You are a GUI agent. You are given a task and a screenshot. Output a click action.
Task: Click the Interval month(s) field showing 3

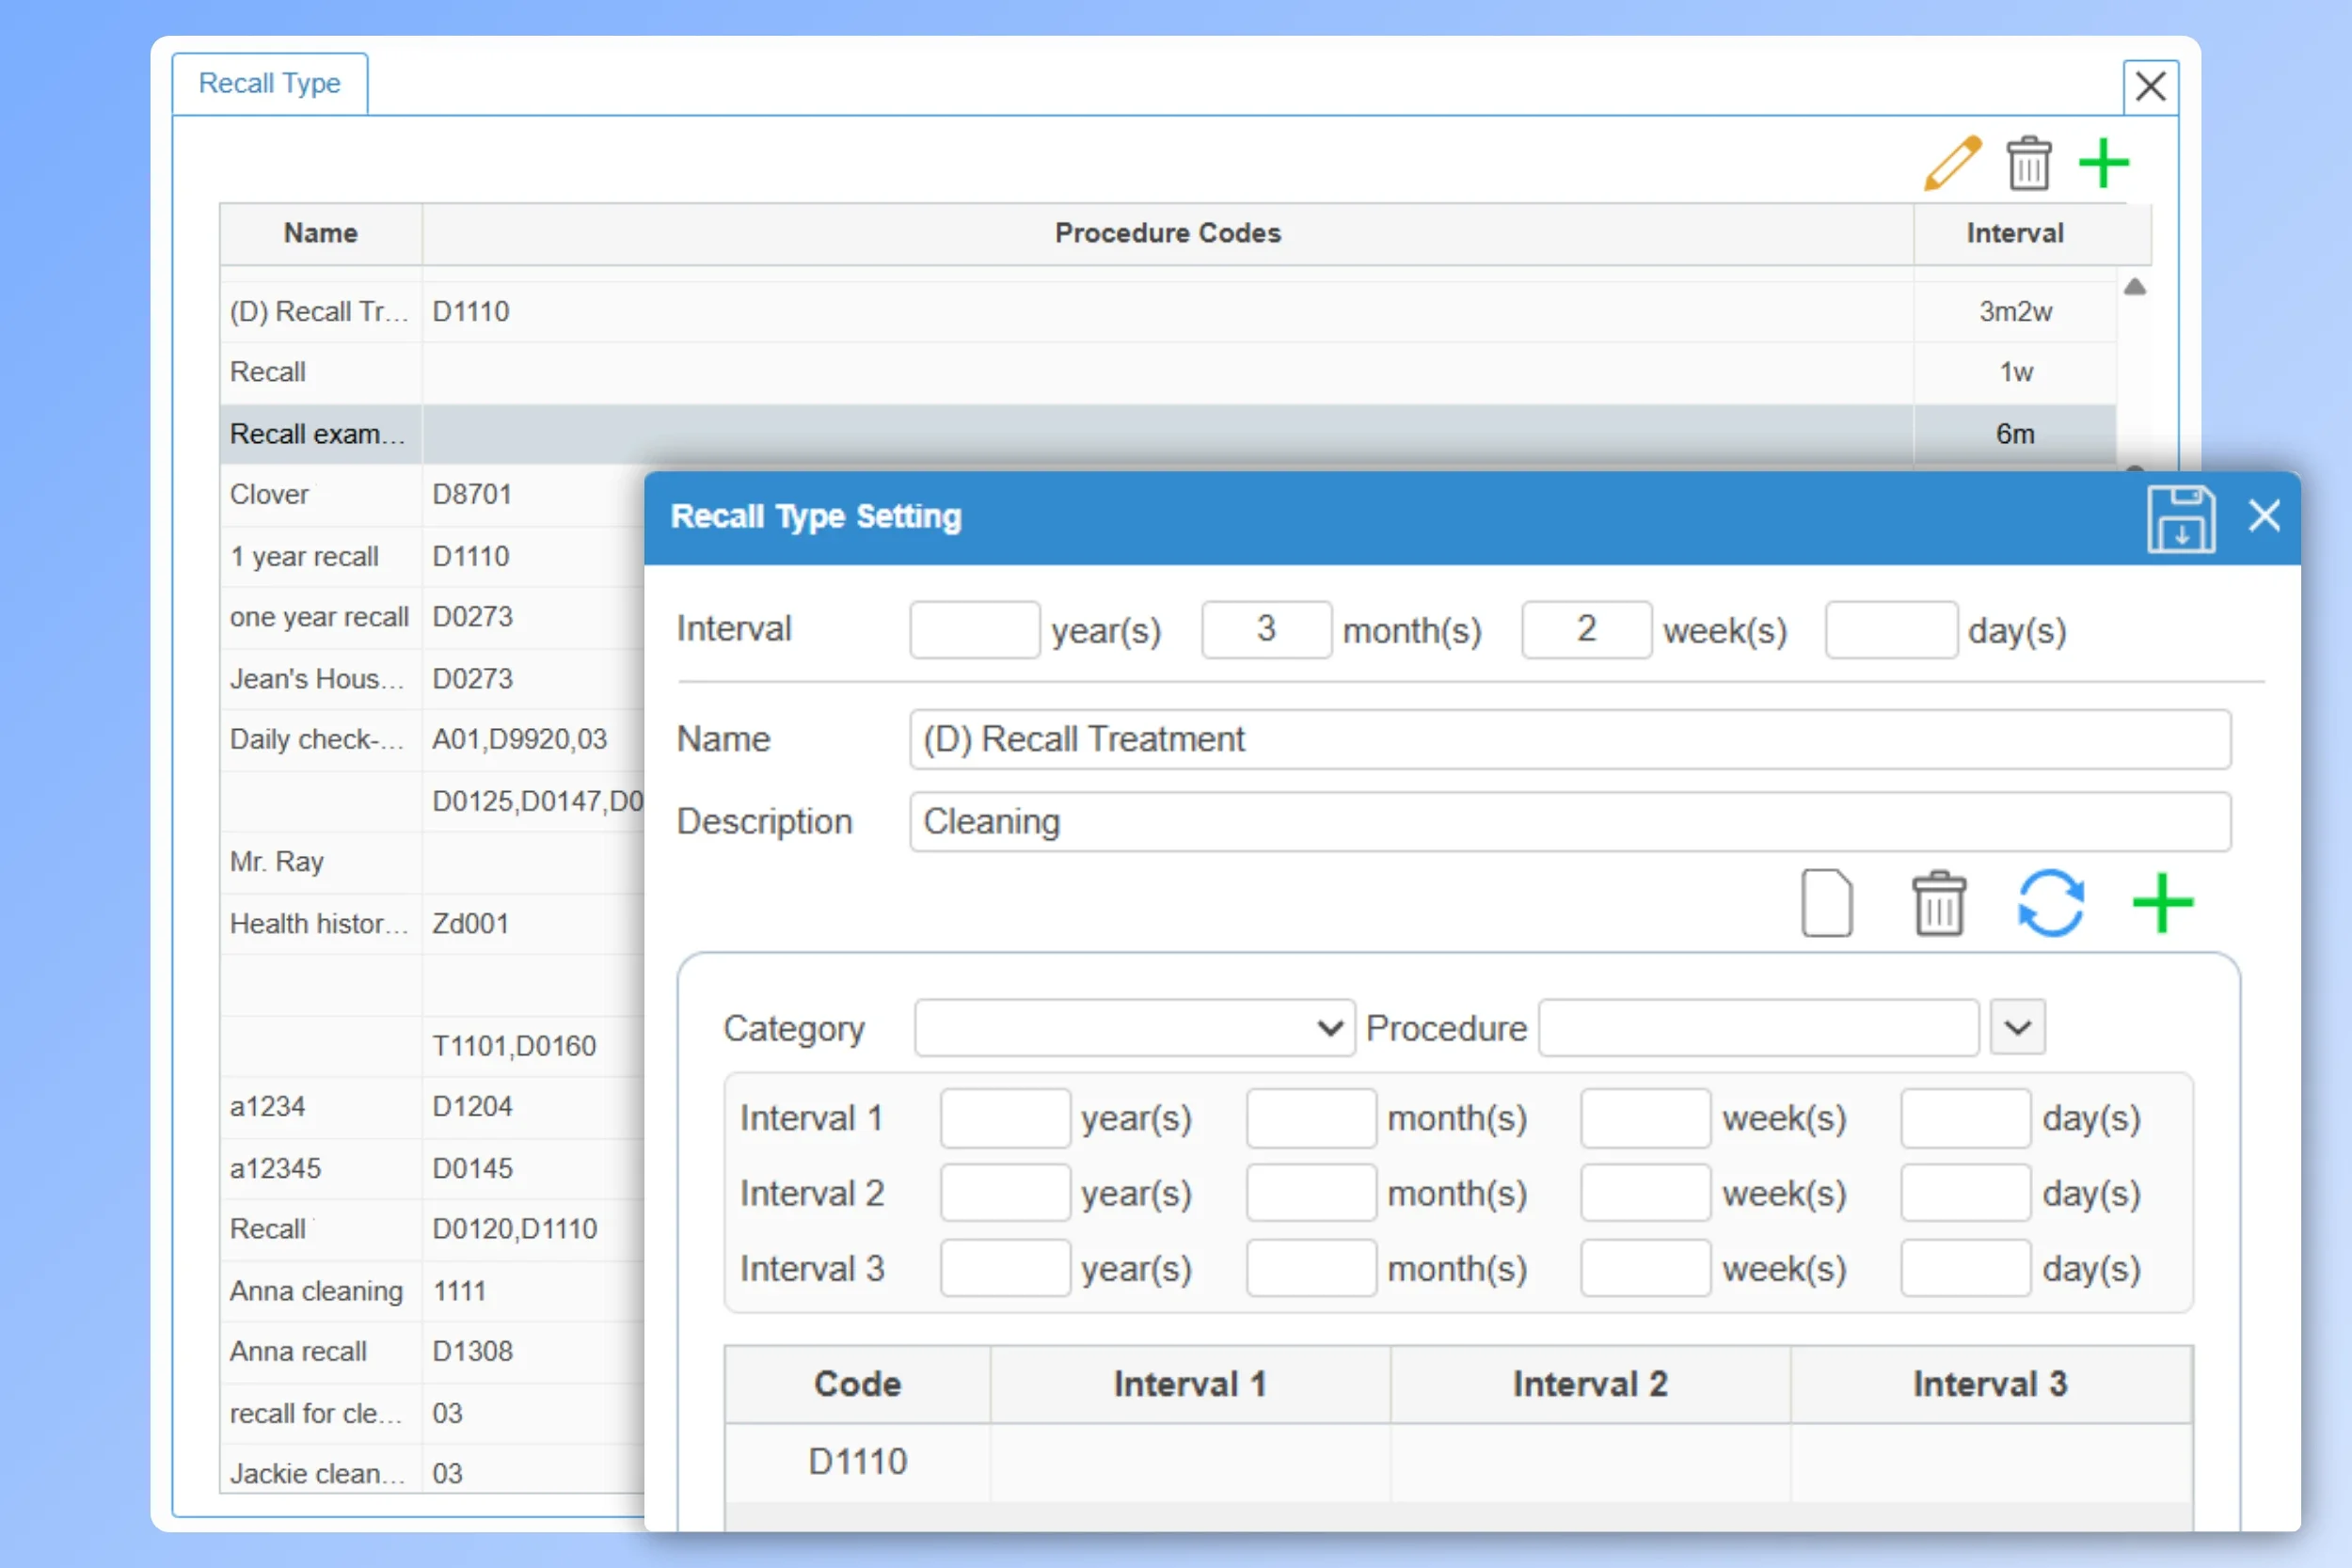(x=1266, y=630)
